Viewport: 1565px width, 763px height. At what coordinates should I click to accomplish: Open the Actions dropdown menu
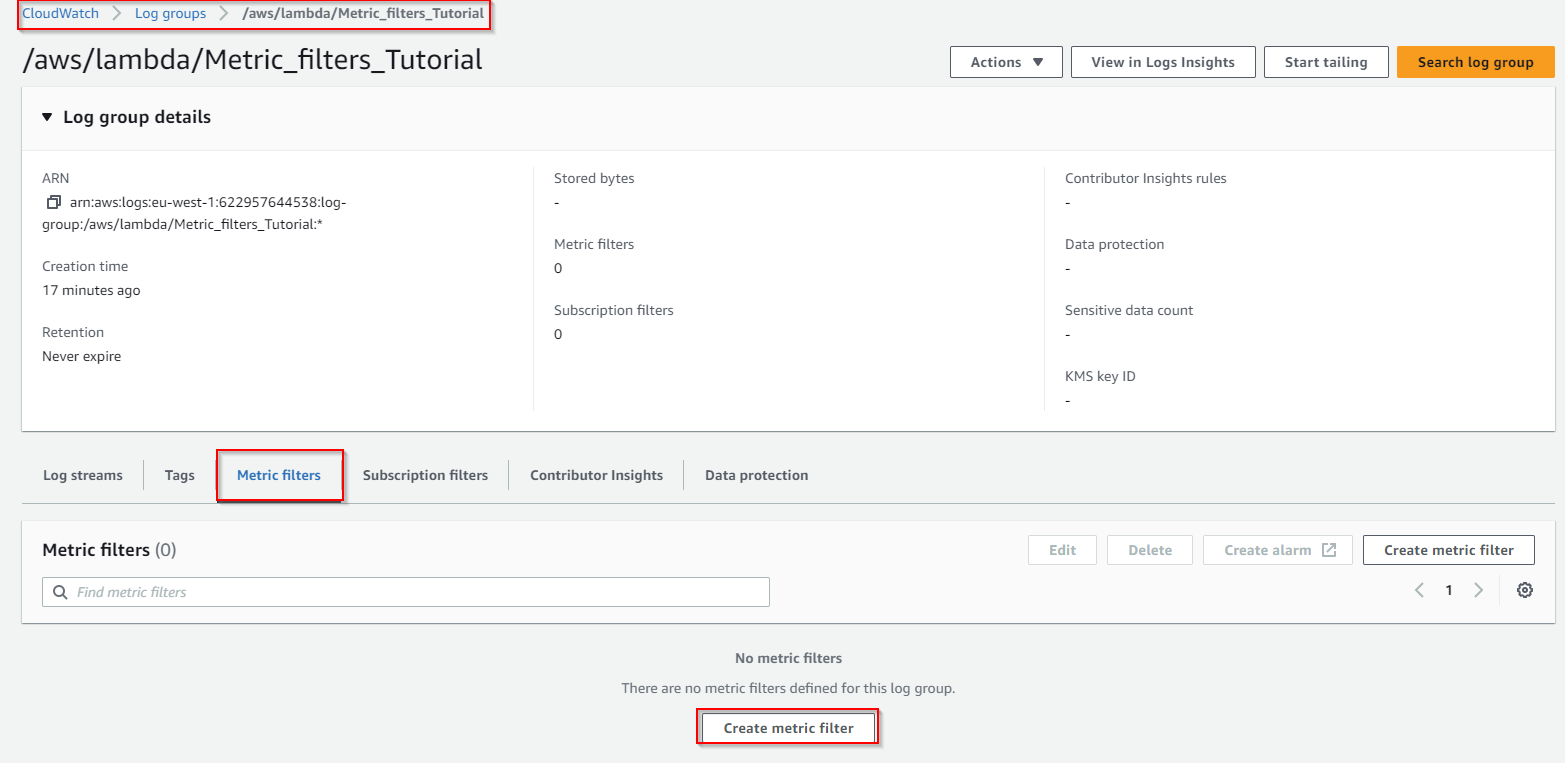click(x=1005, y=61)
